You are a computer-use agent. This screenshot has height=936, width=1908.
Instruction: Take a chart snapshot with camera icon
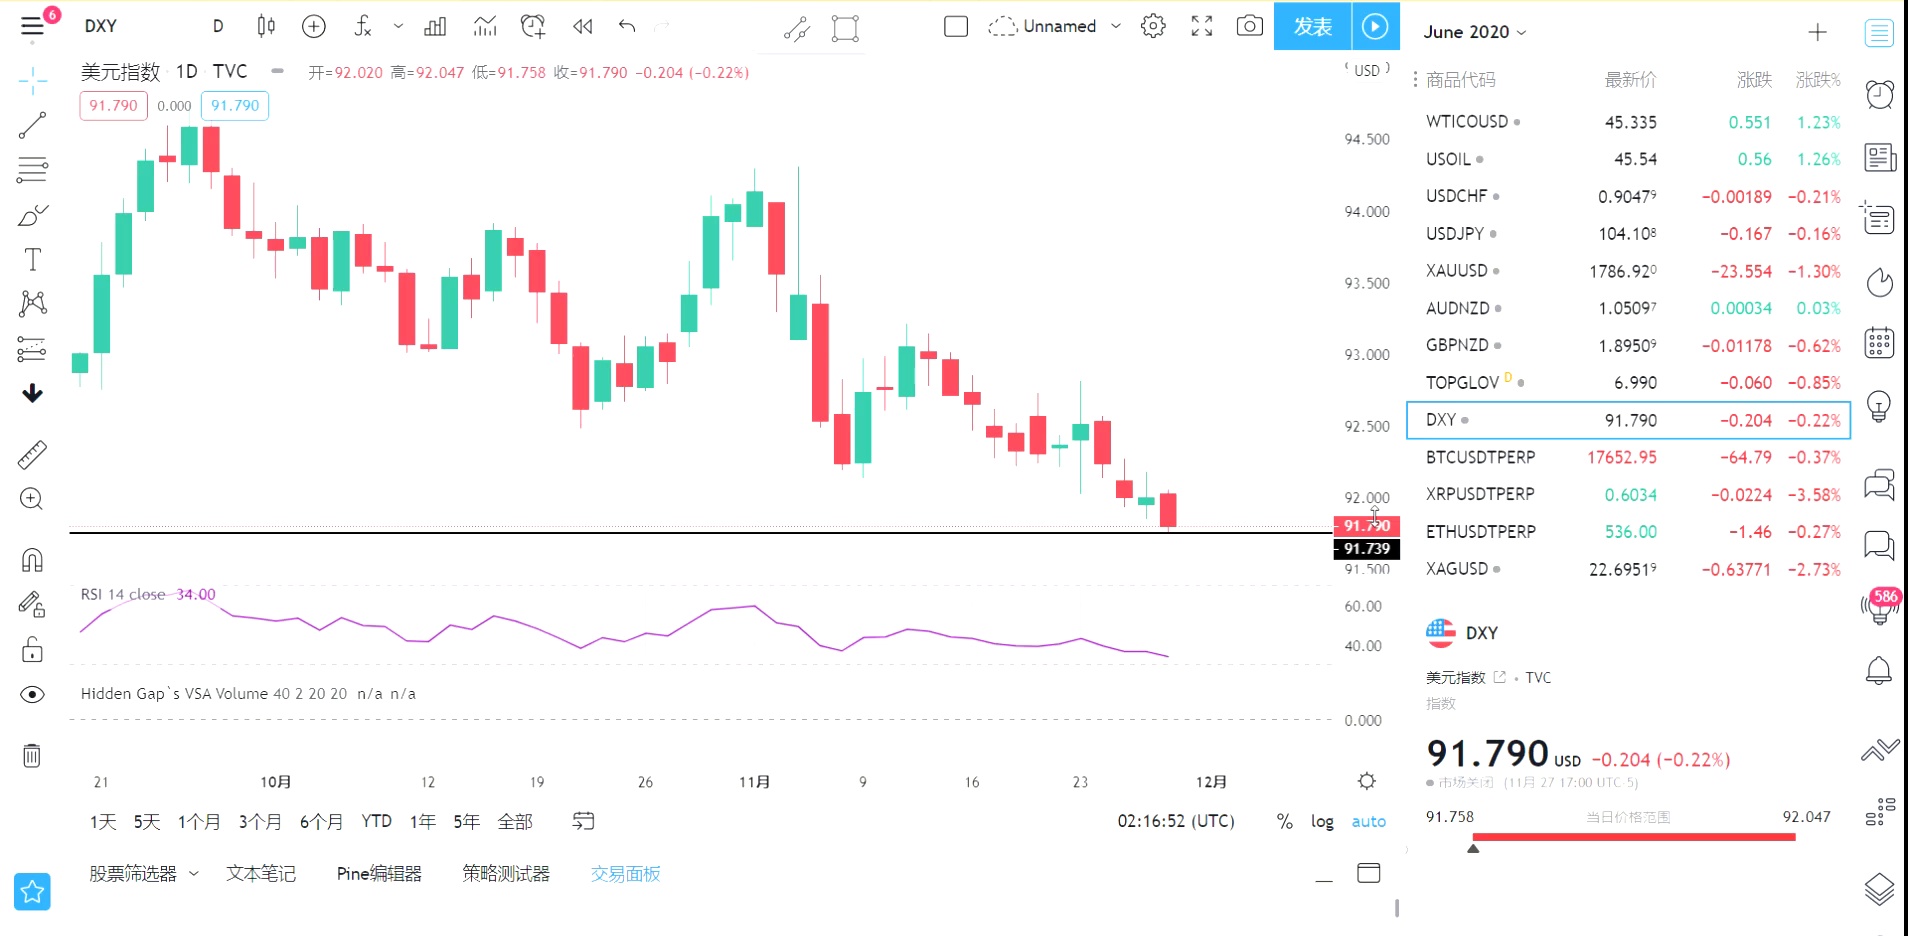click(1249, 26)
